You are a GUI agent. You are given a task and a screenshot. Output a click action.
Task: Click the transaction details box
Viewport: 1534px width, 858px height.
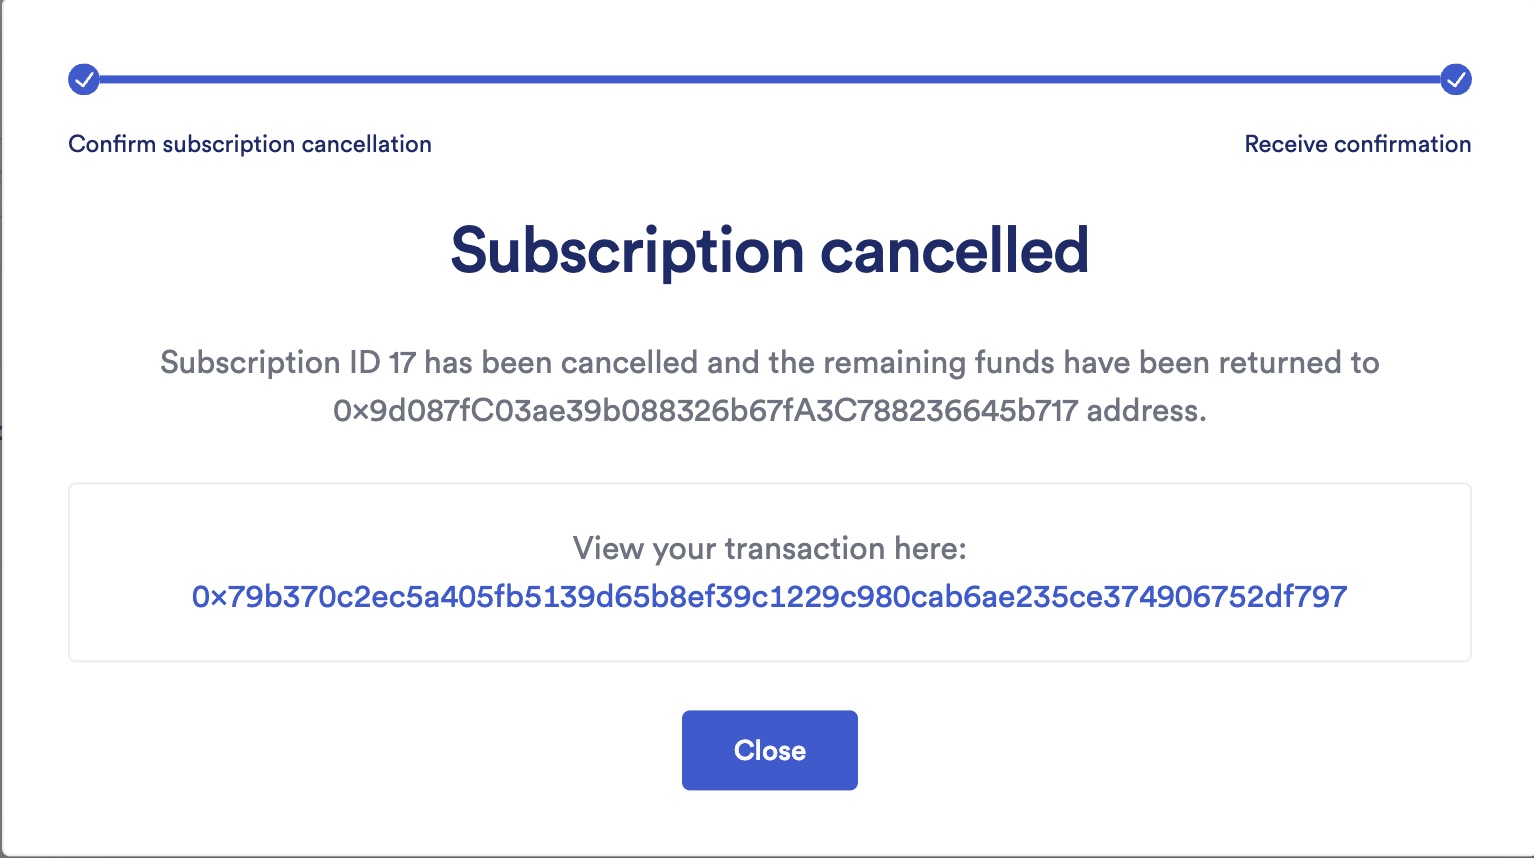[769, 572]
